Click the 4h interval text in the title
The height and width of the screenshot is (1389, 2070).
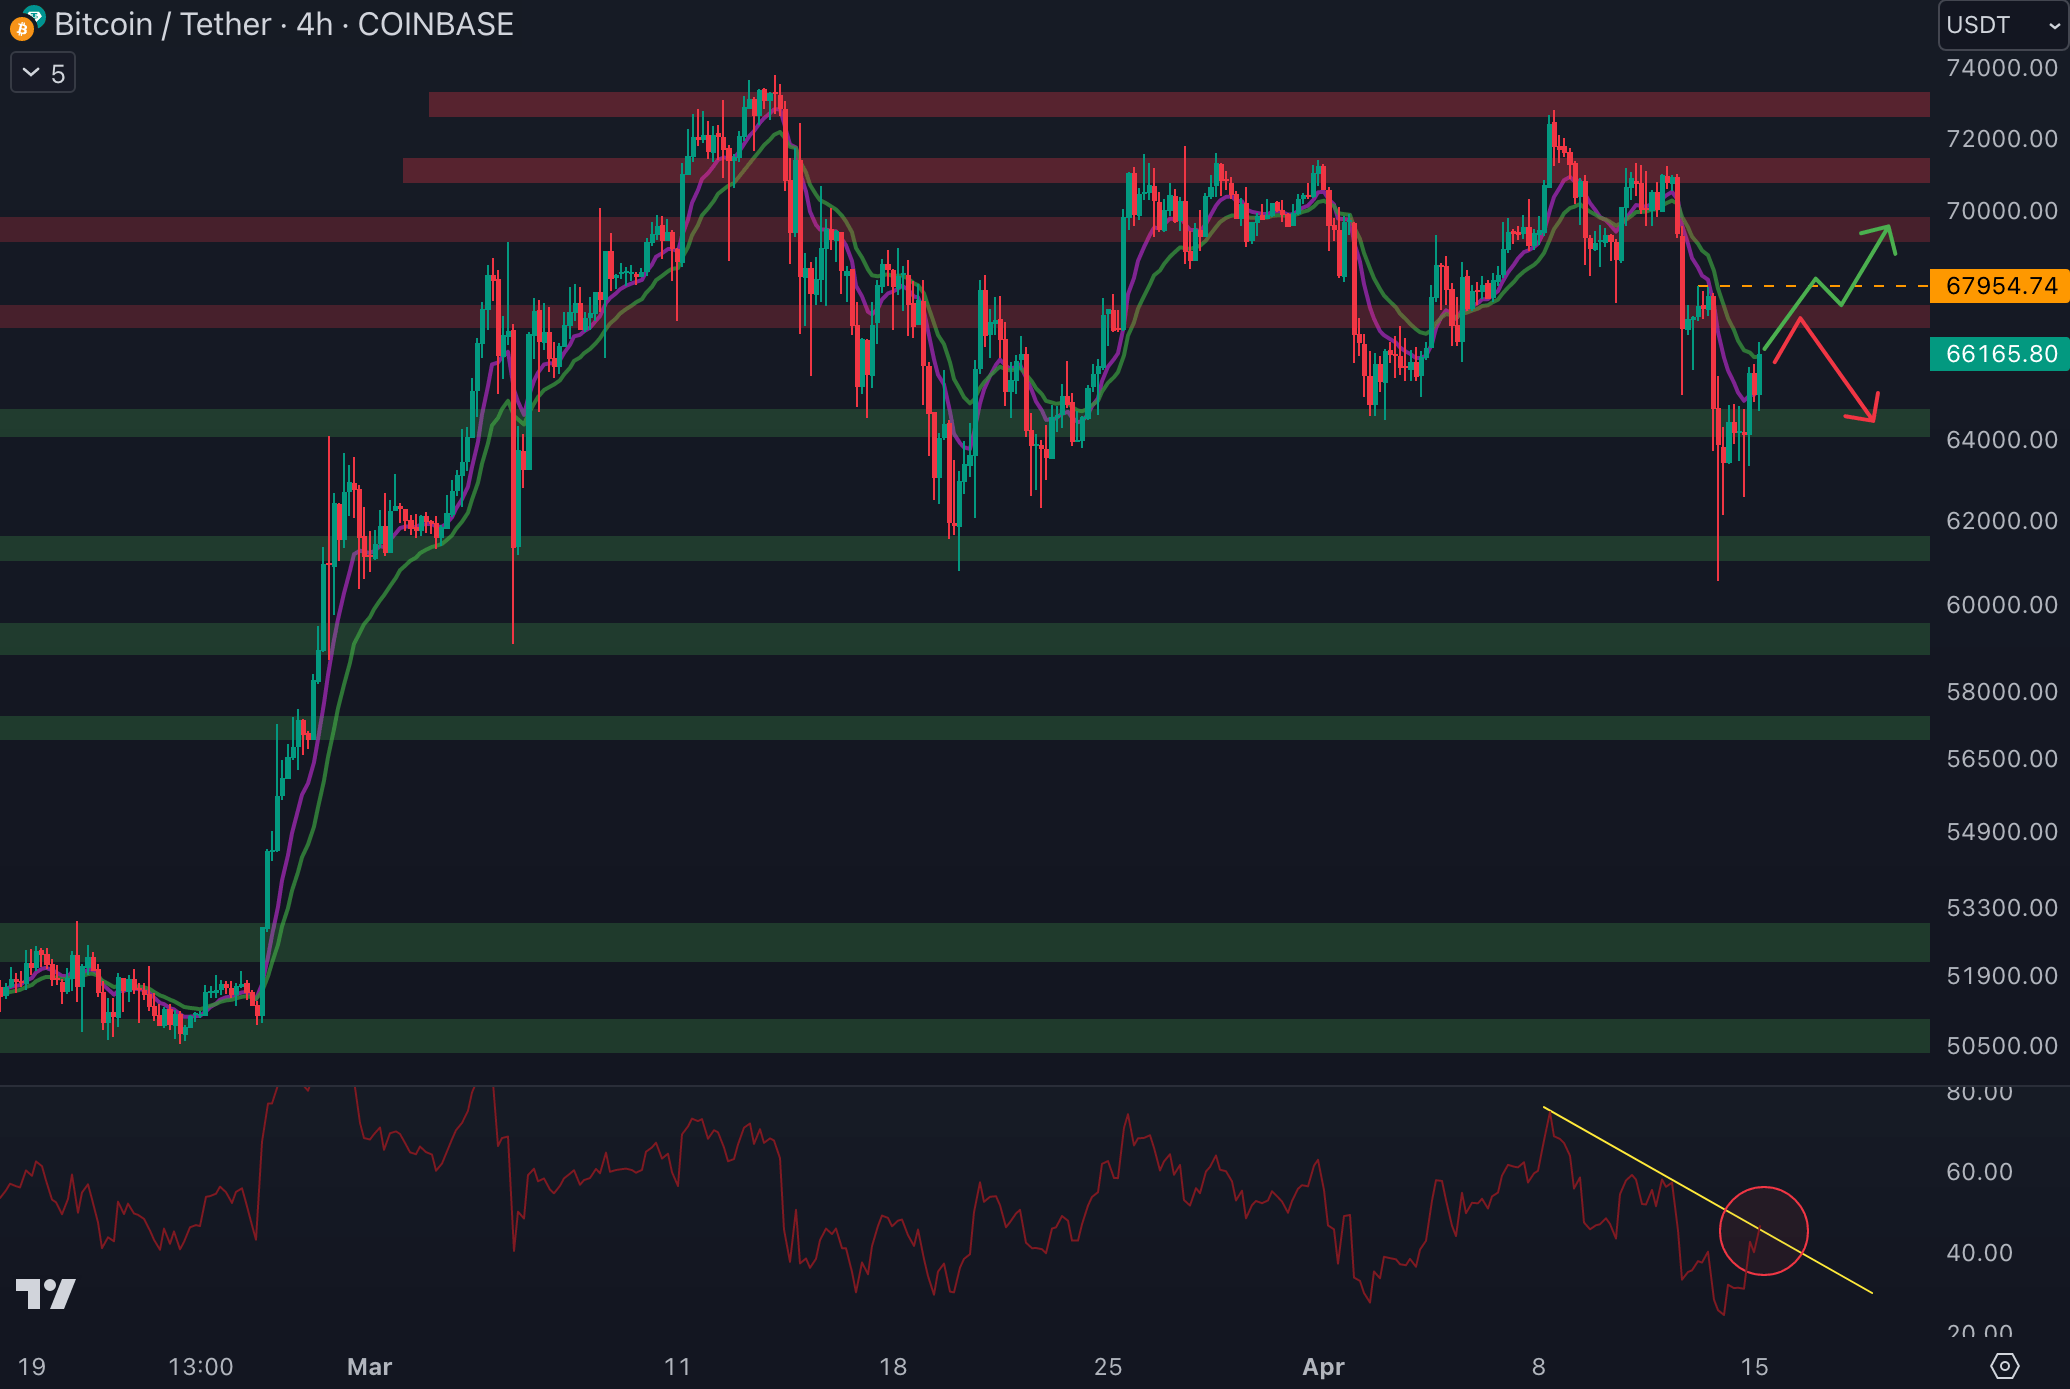click(314, 24)
